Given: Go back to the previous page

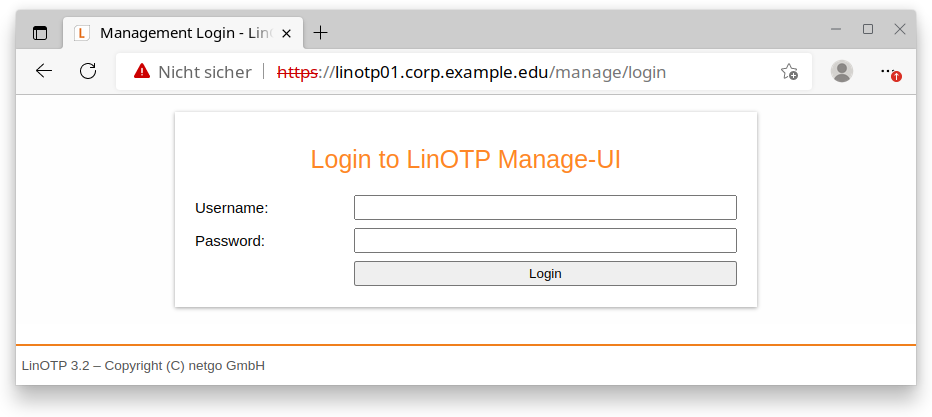Looking at the screenshot, I should (x=44, y=71).
